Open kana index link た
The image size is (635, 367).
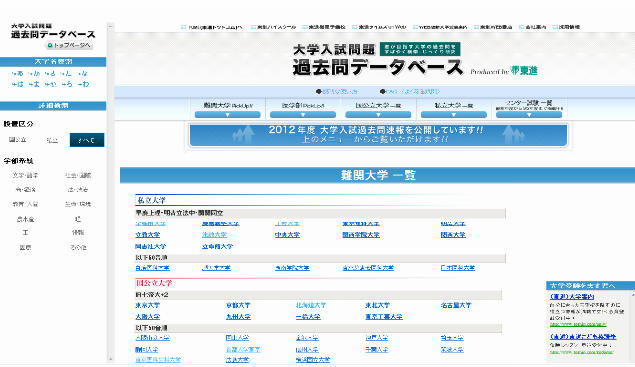click(x=66, y=74)
